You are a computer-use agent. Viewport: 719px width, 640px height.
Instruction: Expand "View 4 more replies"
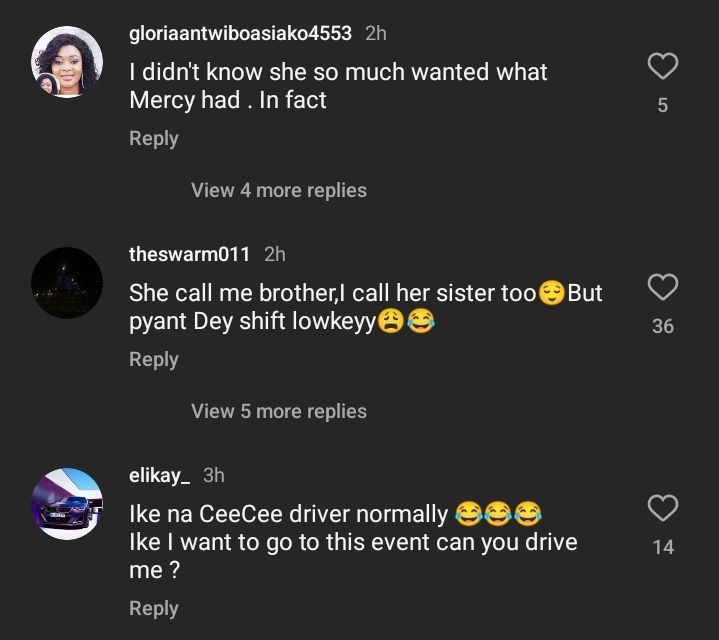tap(279, 190)
